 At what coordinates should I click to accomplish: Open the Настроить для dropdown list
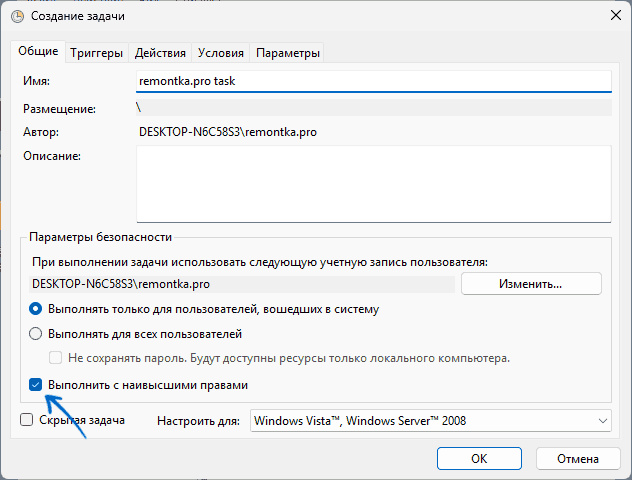[430, 421]
